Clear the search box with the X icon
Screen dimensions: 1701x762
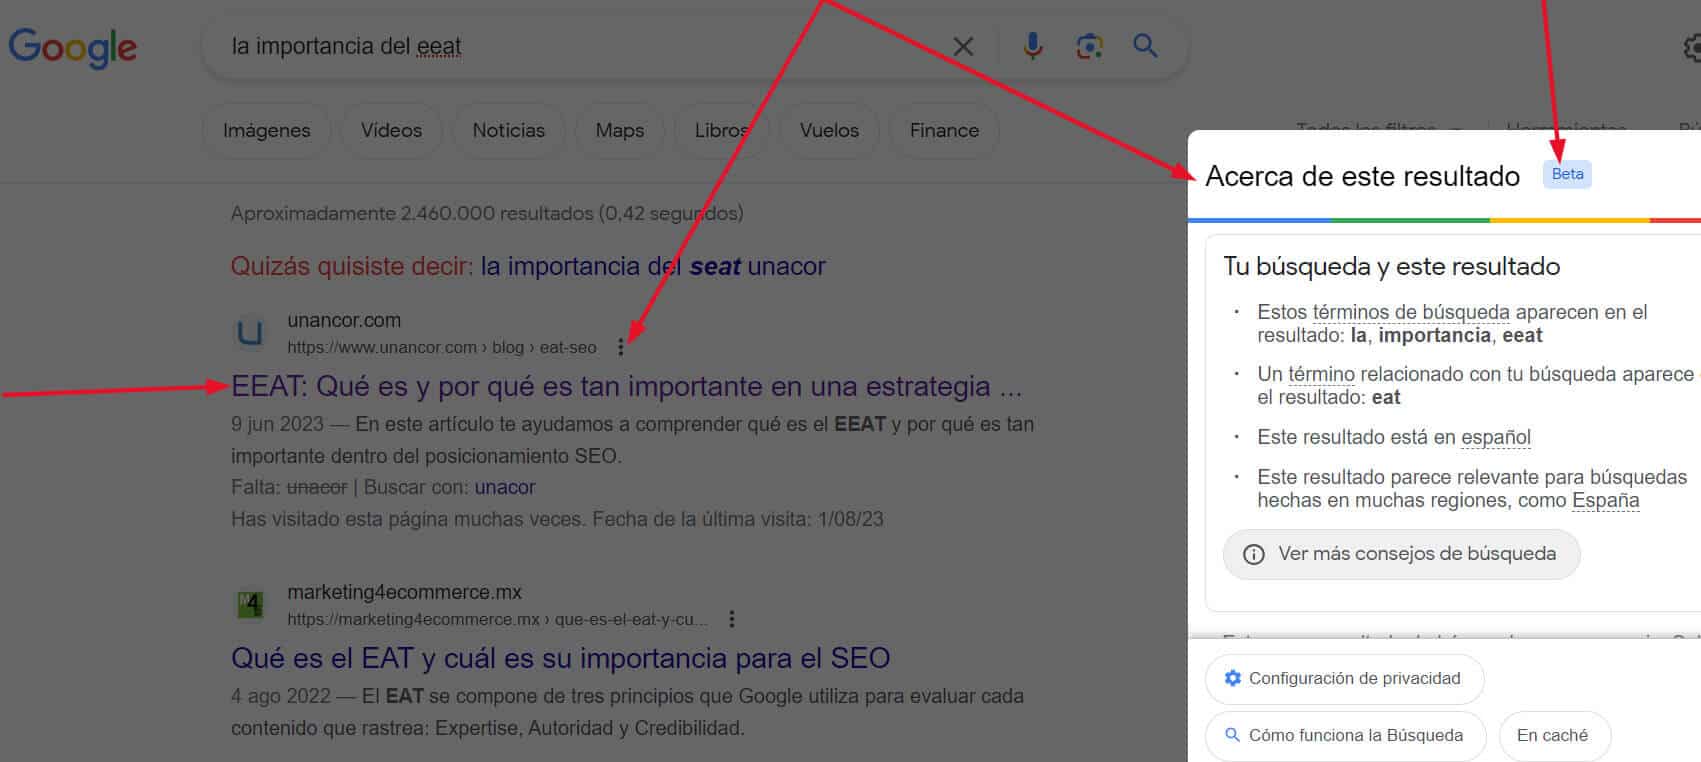(963, 46)
